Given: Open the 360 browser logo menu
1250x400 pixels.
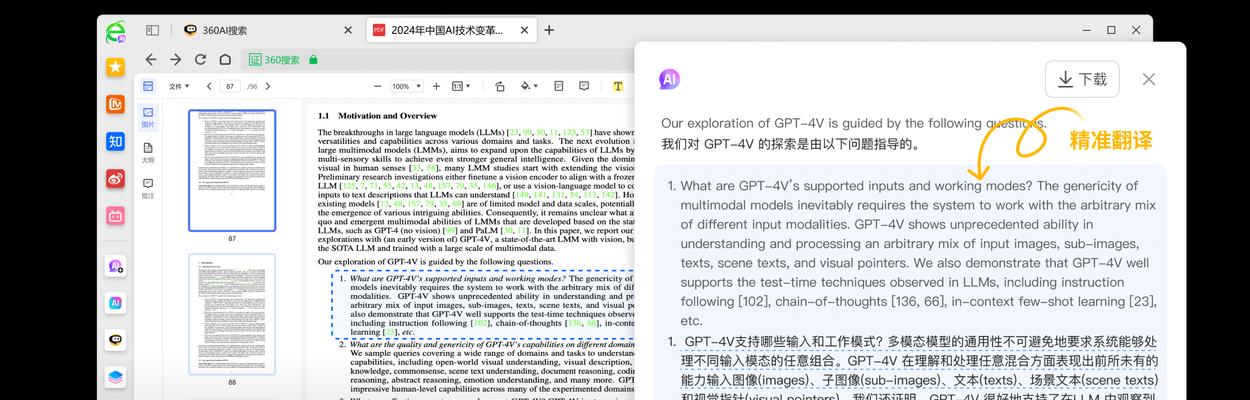Looking at the screenshot, I should (x=116, y=32).
